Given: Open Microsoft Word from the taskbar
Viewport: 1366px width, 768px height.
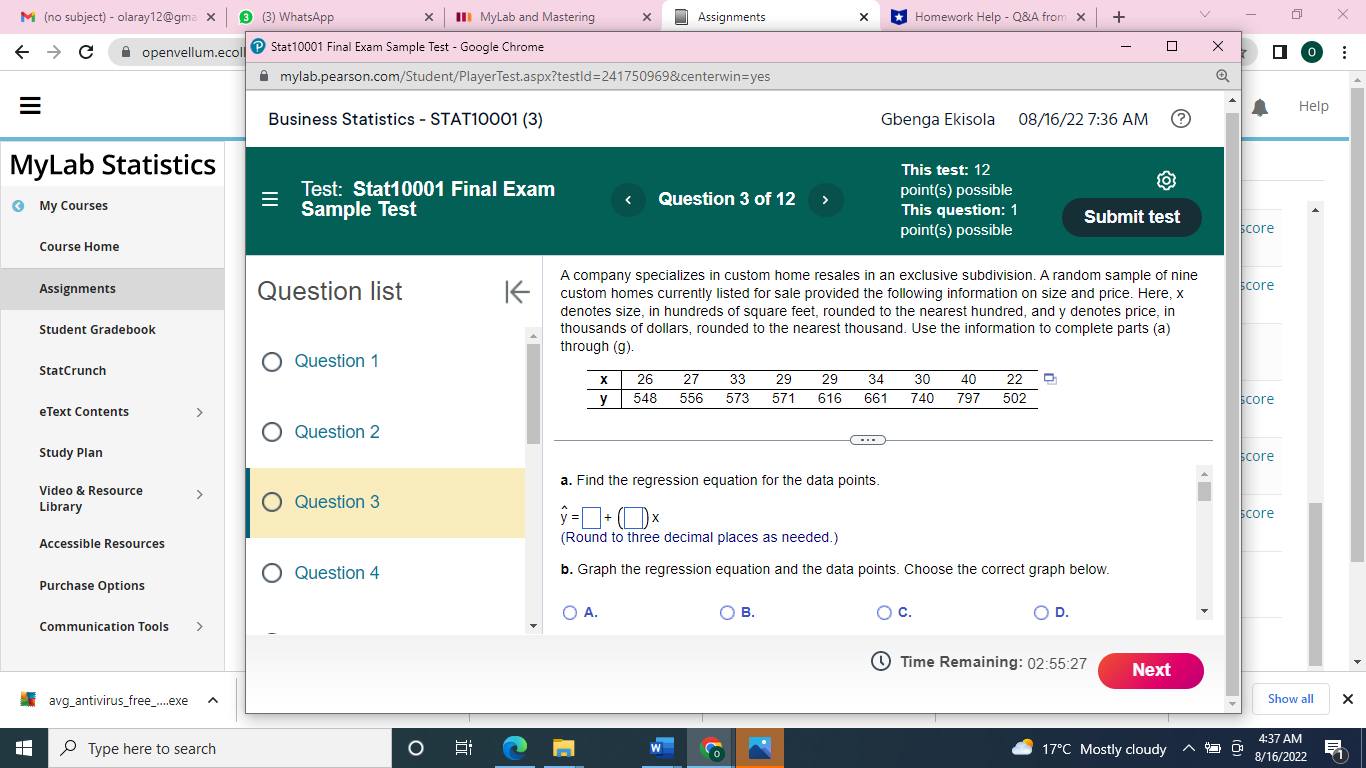Looking at the screenshot, I should [x=661, y=748].
